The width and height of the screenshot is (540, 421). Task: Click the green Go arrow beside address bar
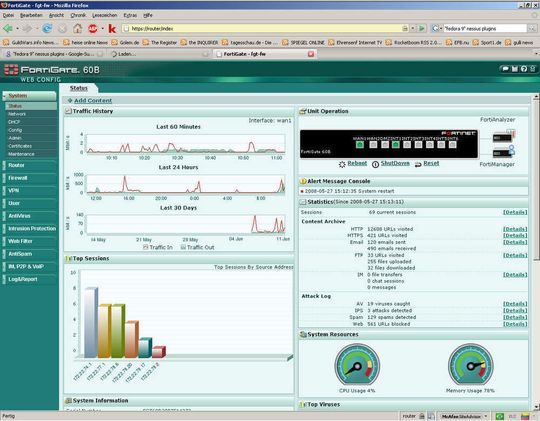click(422, 29)
